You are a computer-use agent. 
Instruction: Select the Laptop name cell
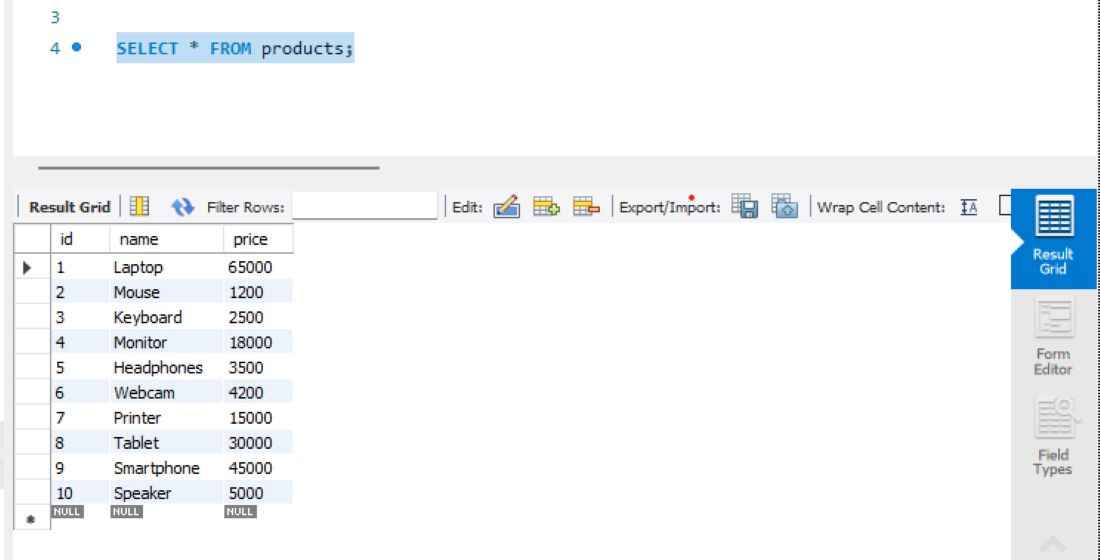(166, 267)
